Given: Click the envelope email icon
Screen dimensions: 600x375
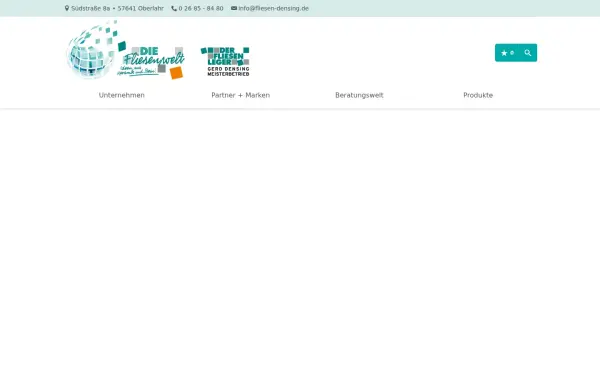Looking at the screenshot, I should click(x=234, y=8).
